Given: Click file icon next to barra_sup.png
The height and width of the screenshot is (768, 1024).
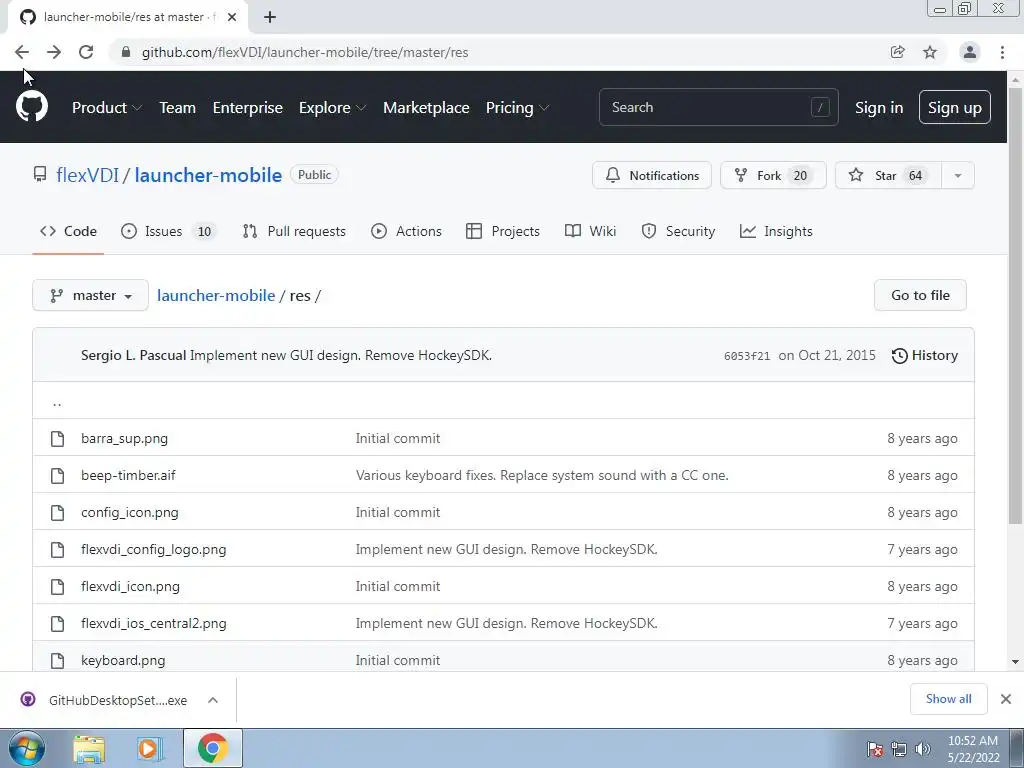Looking at the screenshot, I should 57,439.
